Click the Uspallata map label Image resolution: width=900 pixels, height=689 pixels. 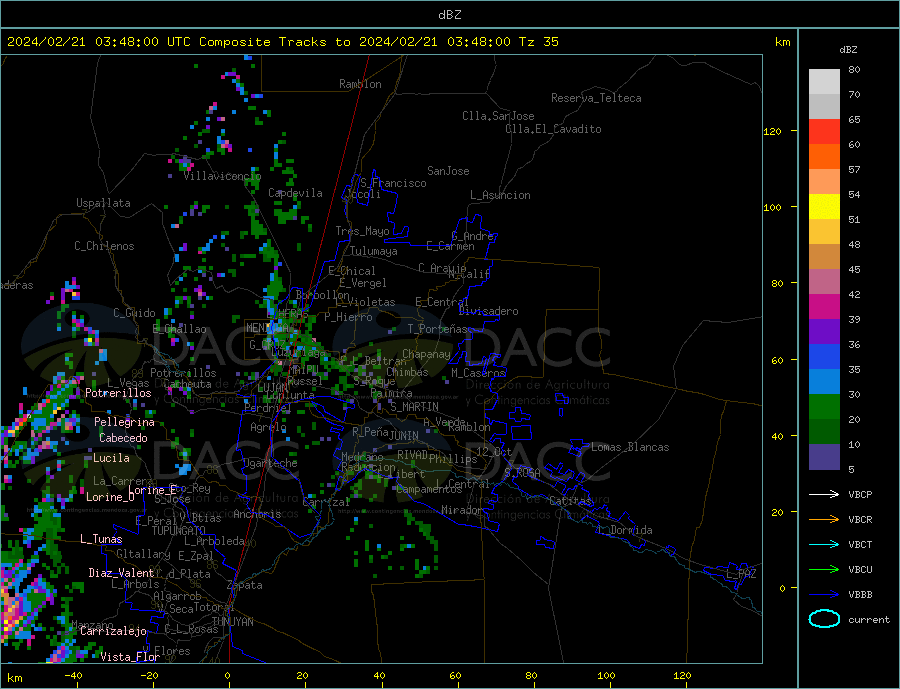(x=103, y=203)
